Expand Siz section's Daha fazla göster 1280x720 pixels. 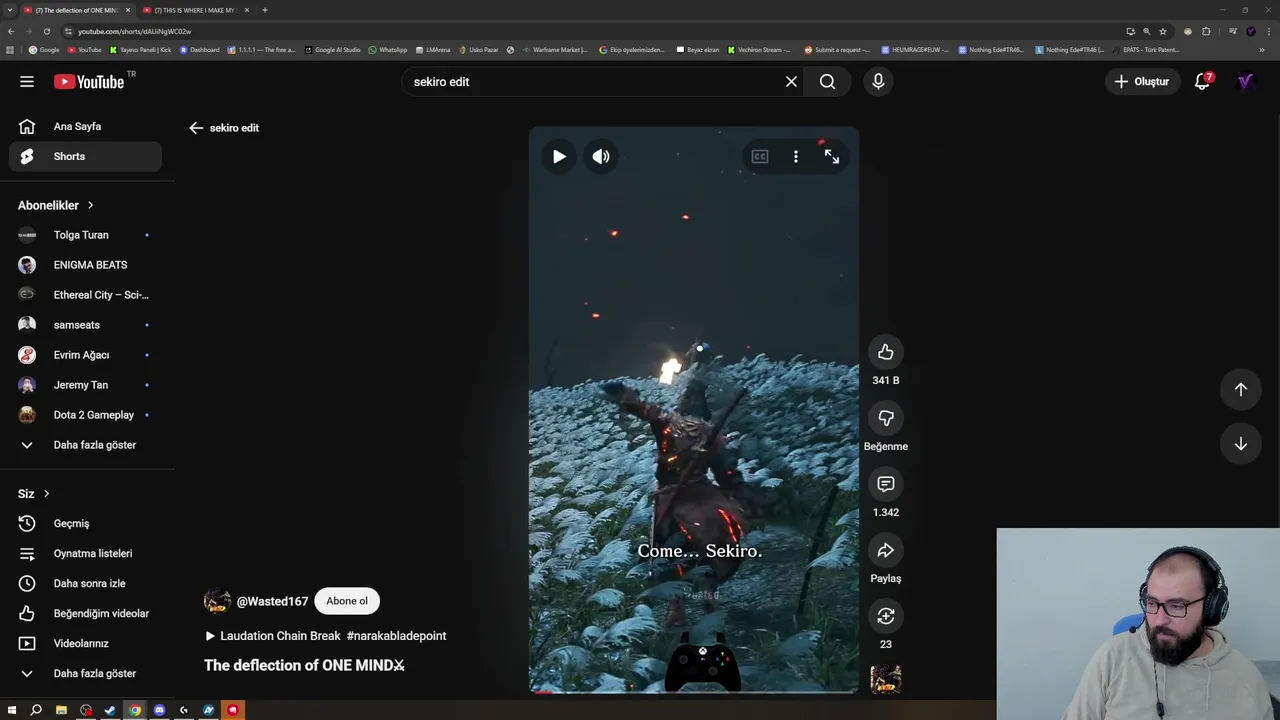pos(85,674)
